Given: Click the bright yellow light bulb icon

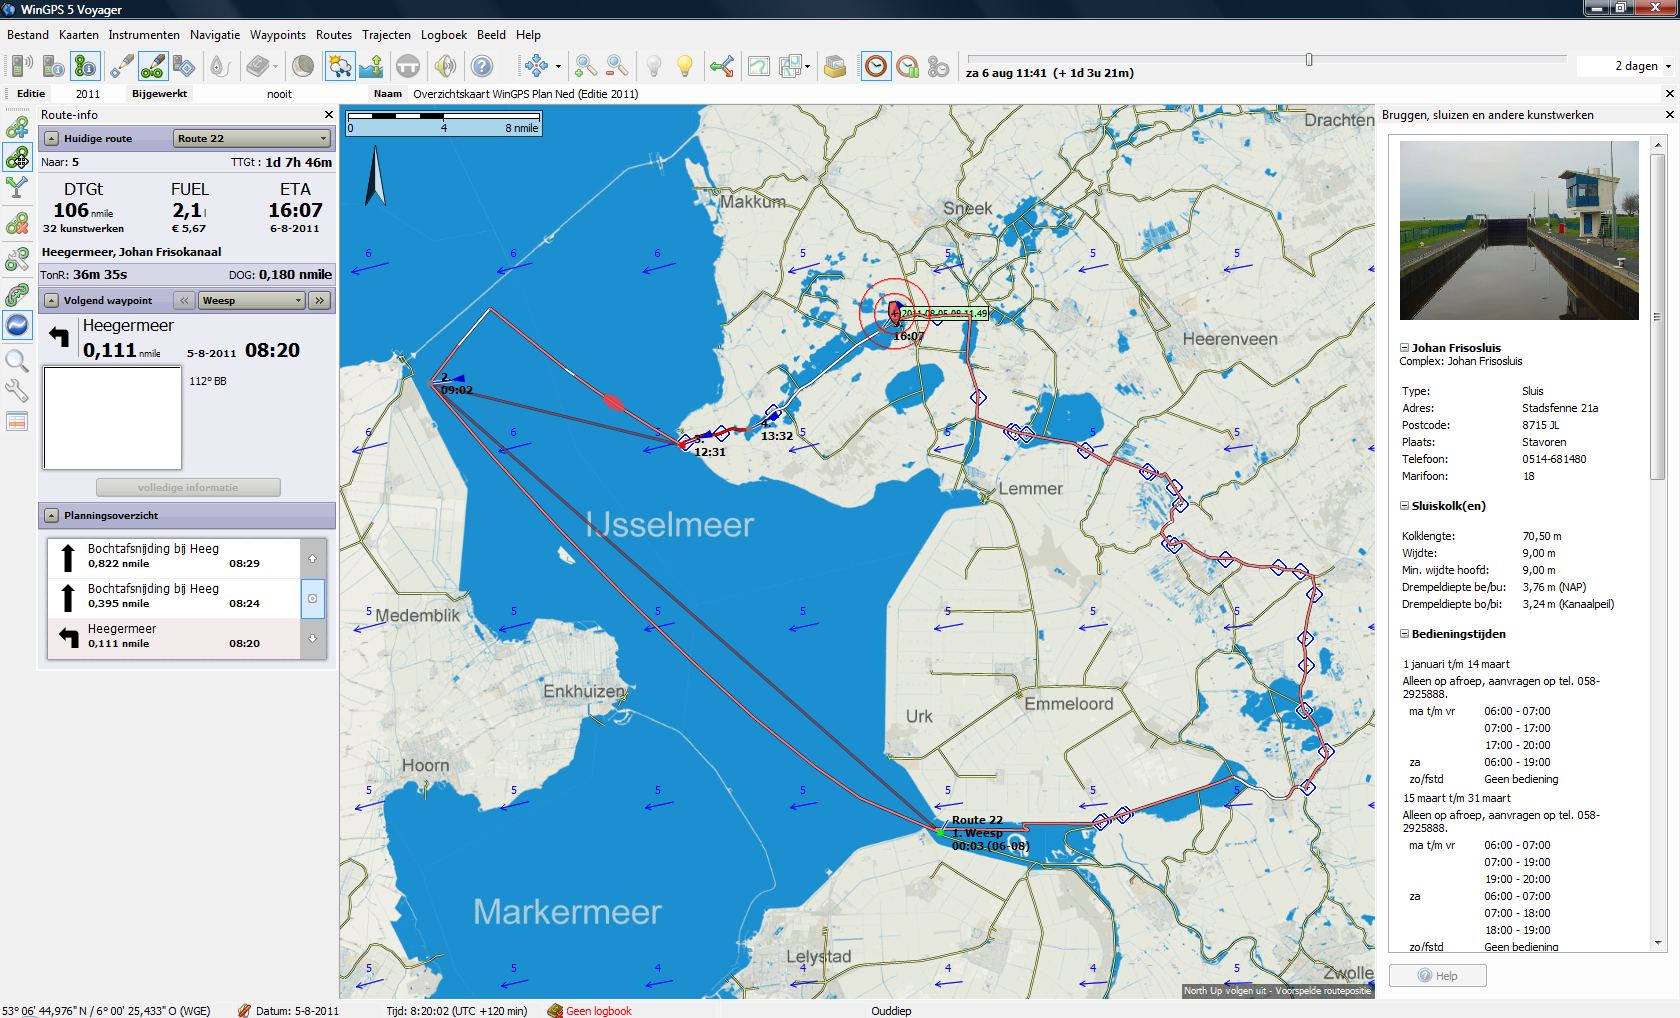Looking at the screenshot, I should pos(685,66).
